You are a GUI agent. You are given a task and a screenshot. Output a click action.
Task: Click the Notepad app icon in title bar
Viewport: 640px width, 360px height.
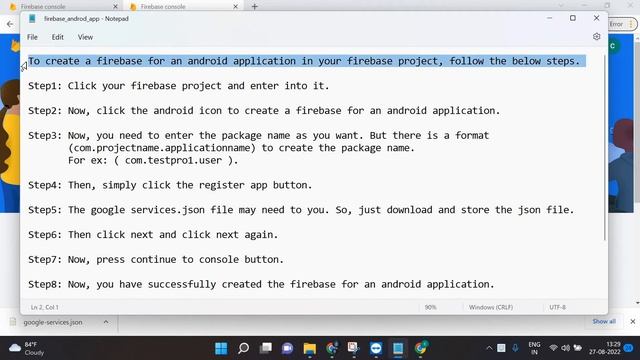32,18
